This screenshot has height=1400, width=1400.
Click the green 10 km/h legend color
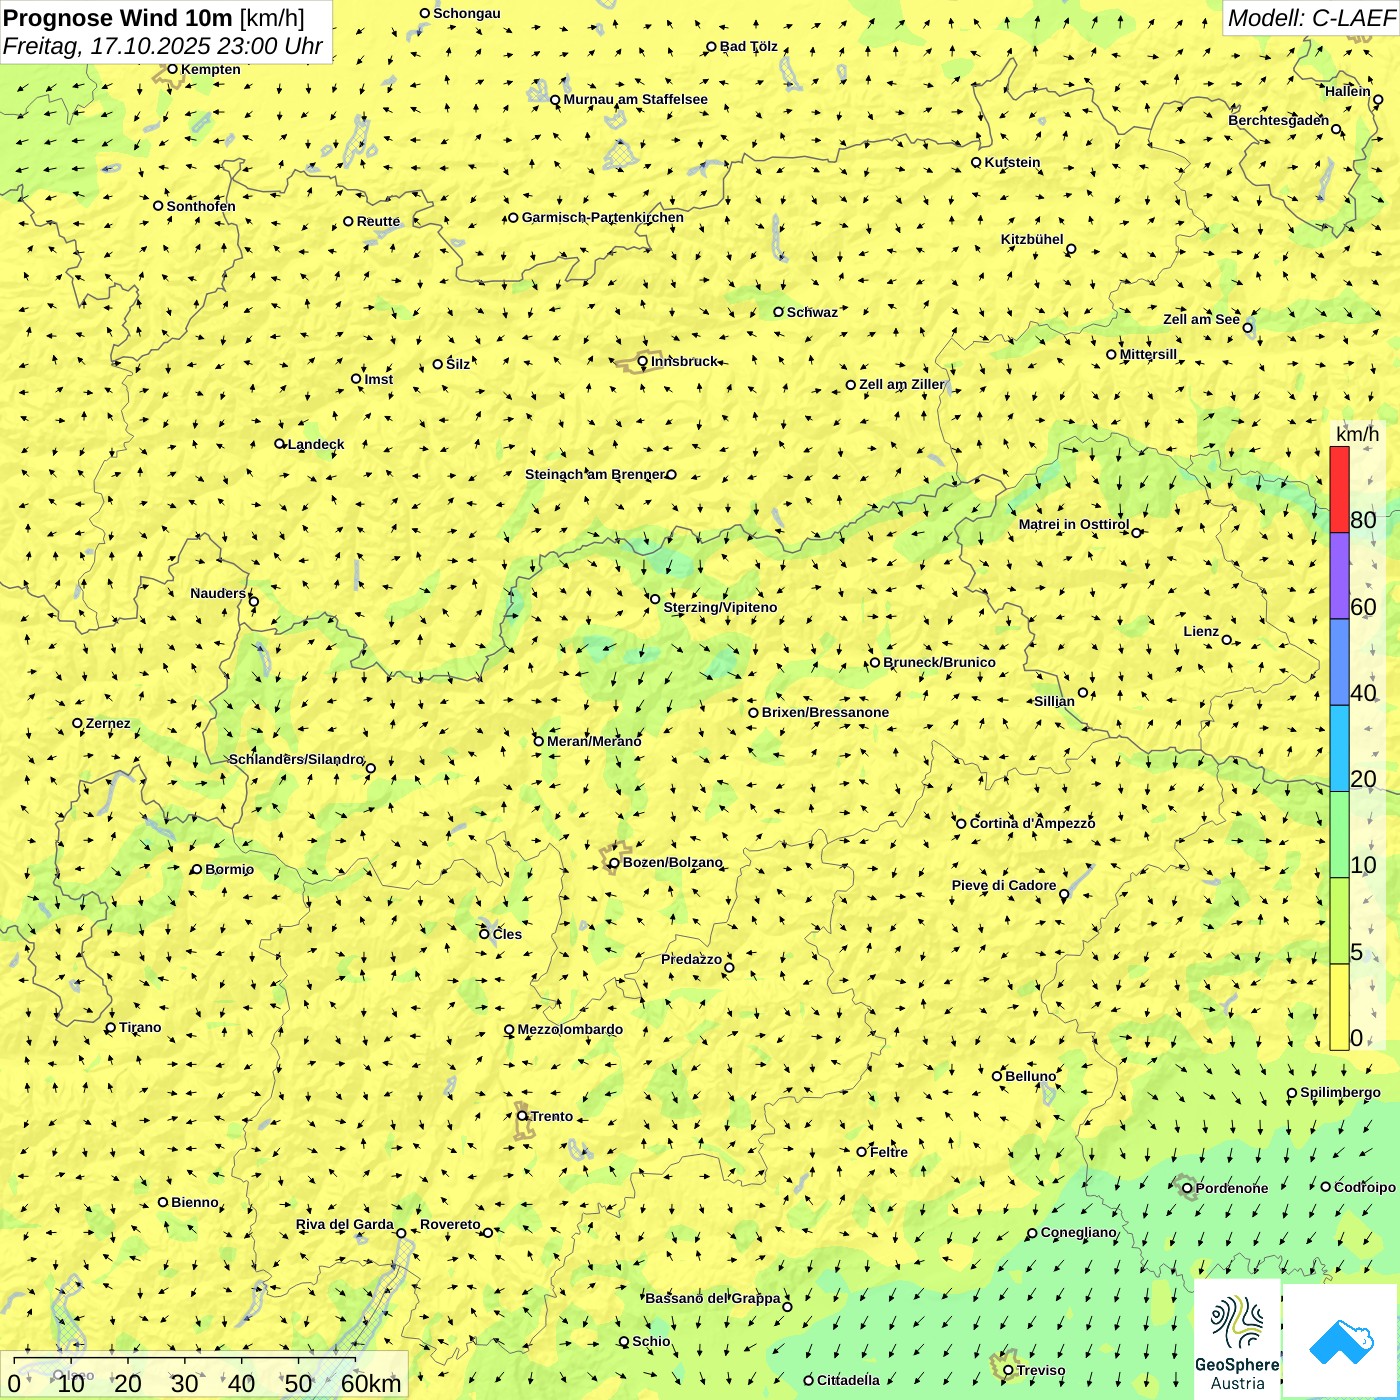point(1339,835)
